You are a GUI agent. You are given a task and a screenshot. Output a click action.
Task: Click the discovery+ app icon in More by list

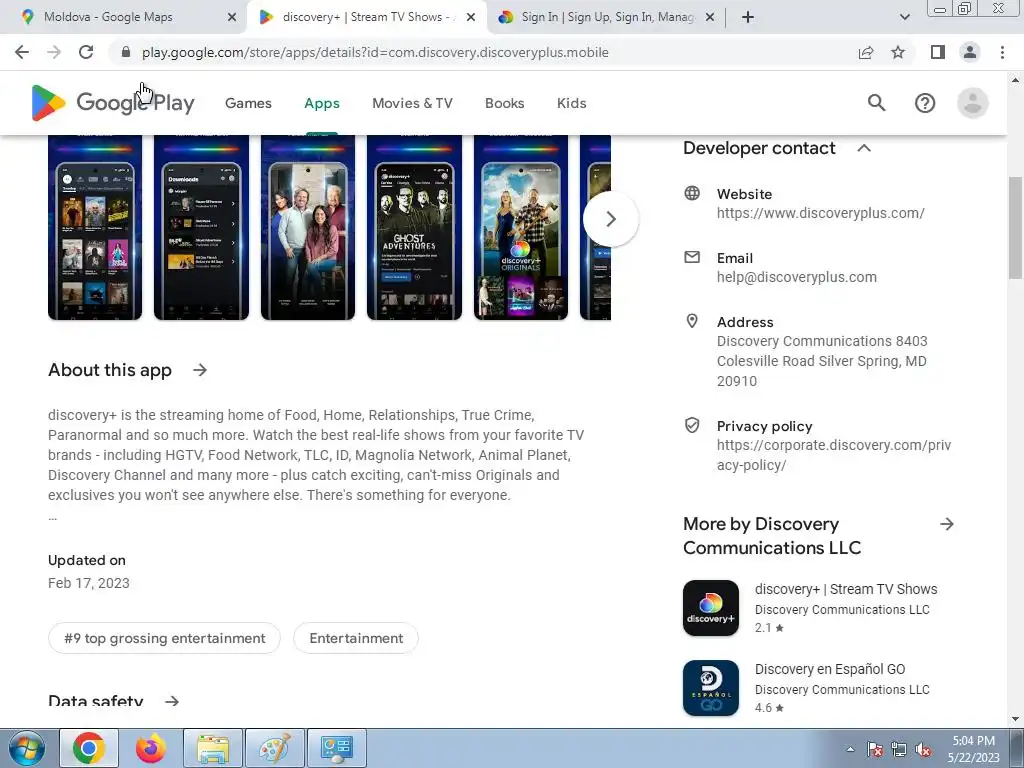[711, 608]
